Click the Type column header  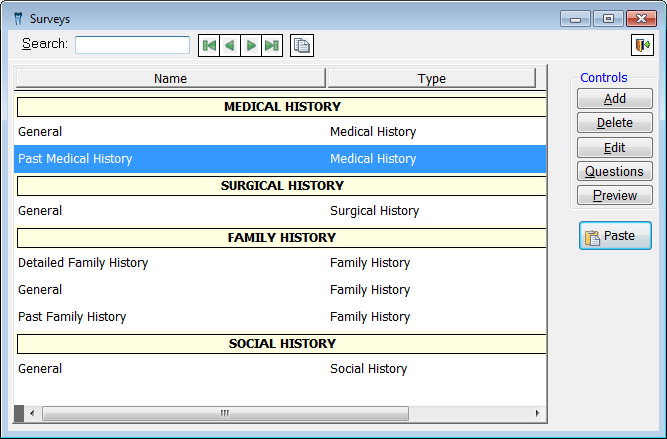431,78
